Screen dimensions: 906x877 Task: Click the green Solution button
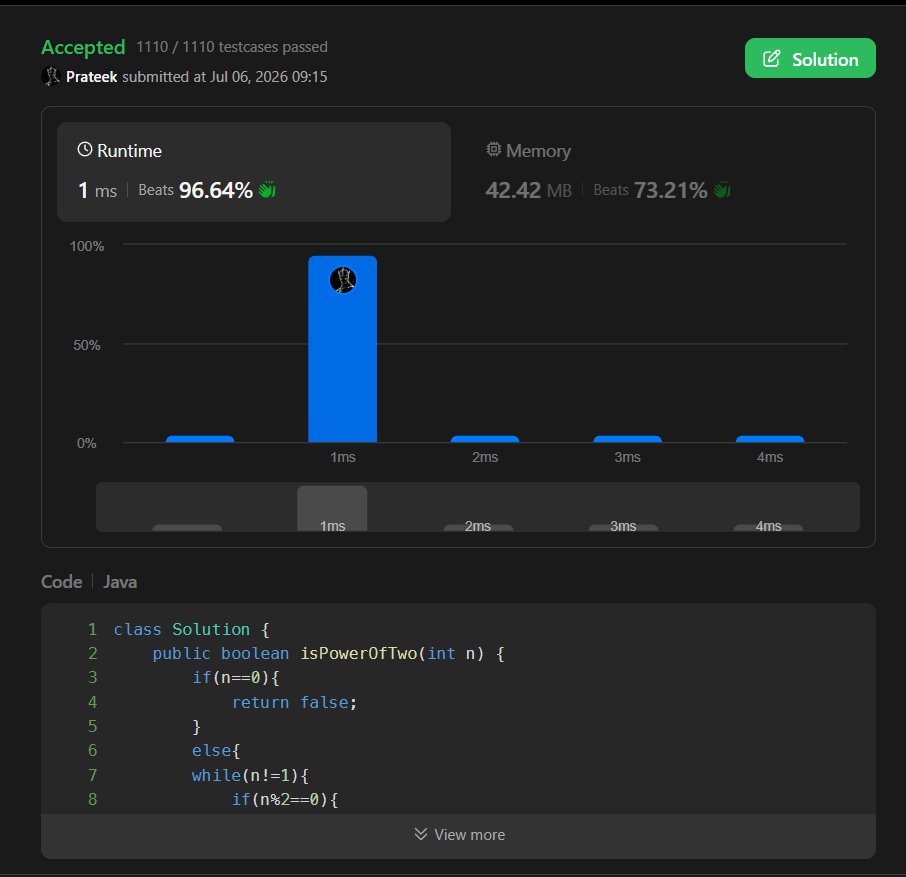[x=810, y=58]
